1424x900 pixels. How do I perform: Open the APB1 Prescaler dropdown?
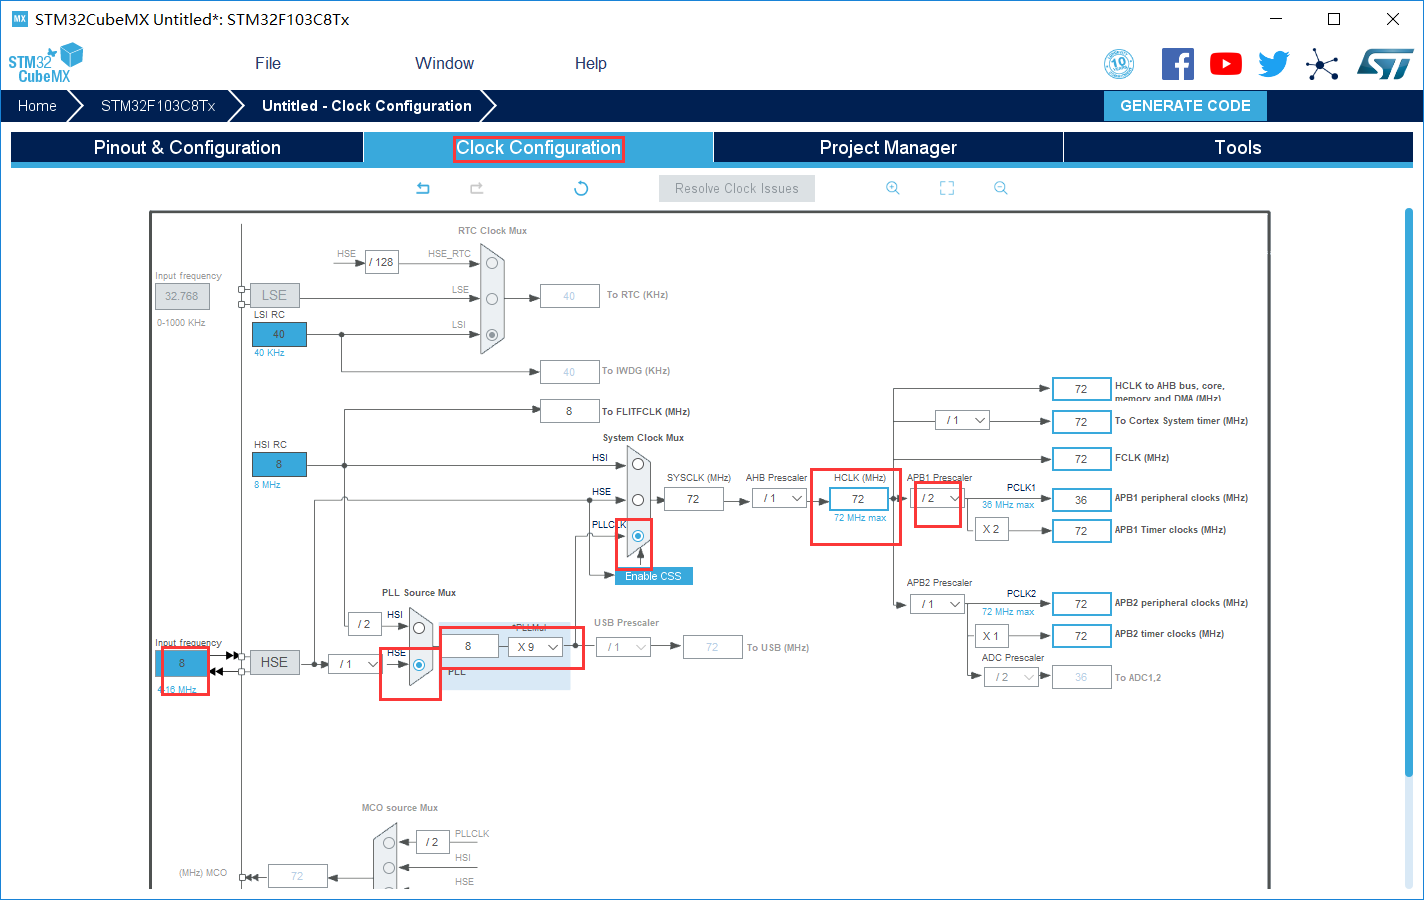[x=938, y=498]
